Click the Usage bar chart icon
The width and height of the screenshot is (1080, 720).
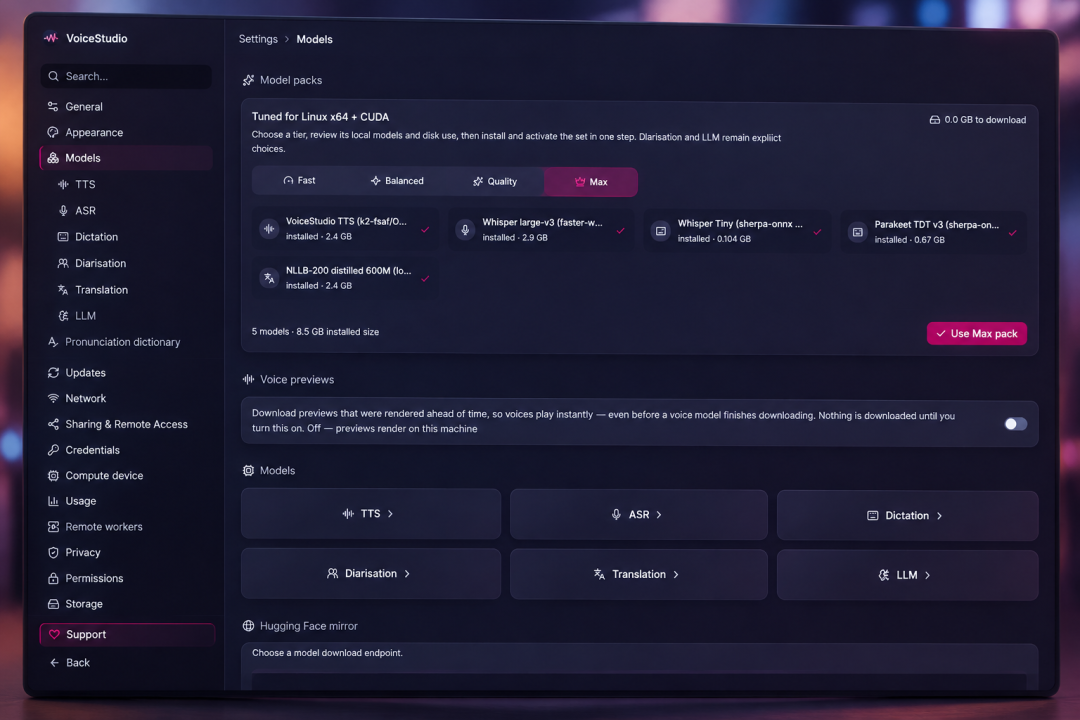(x=53, y=501)
